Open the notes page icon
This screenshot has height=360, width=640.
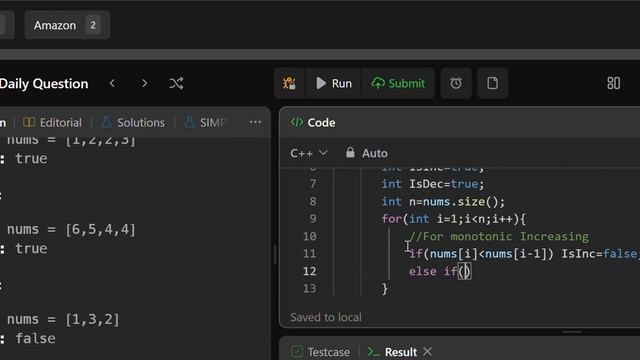coord(493,83)
